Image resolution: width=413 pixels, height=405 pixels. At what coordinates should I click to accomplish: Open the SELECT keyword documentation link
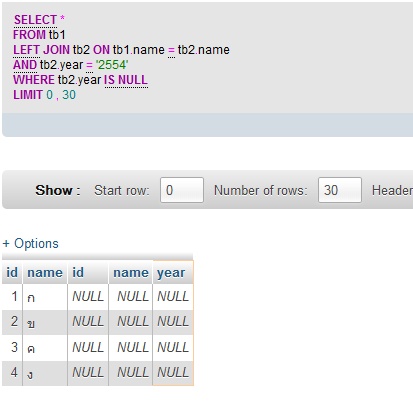click(35, 20)
